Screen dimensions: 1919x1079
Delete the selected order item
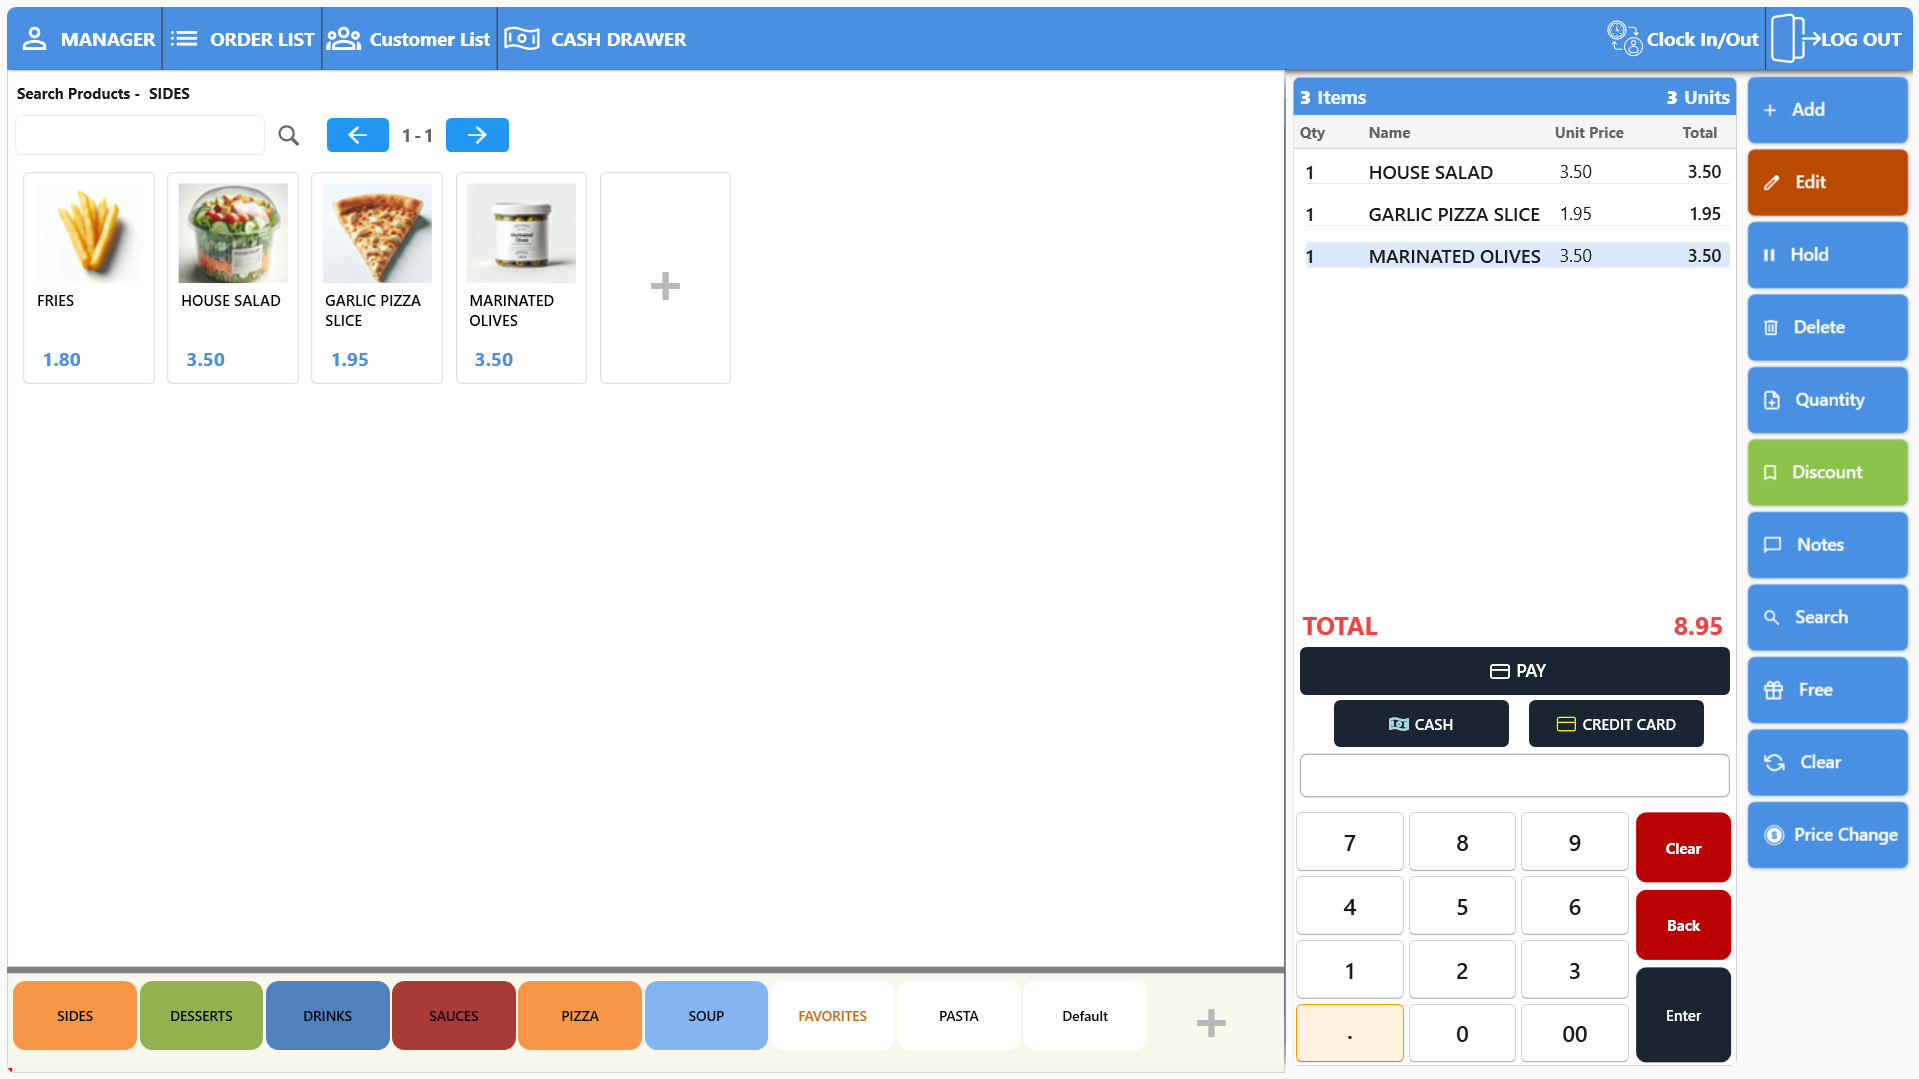[1827, 327]
